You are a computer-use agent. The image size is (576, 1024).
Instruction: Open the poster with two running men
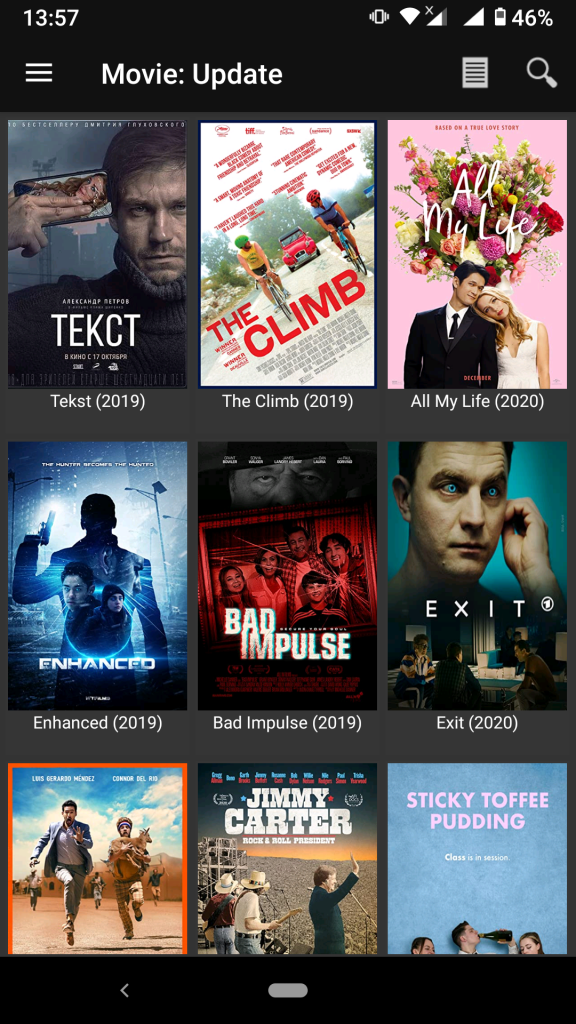(x=97, y=859)
